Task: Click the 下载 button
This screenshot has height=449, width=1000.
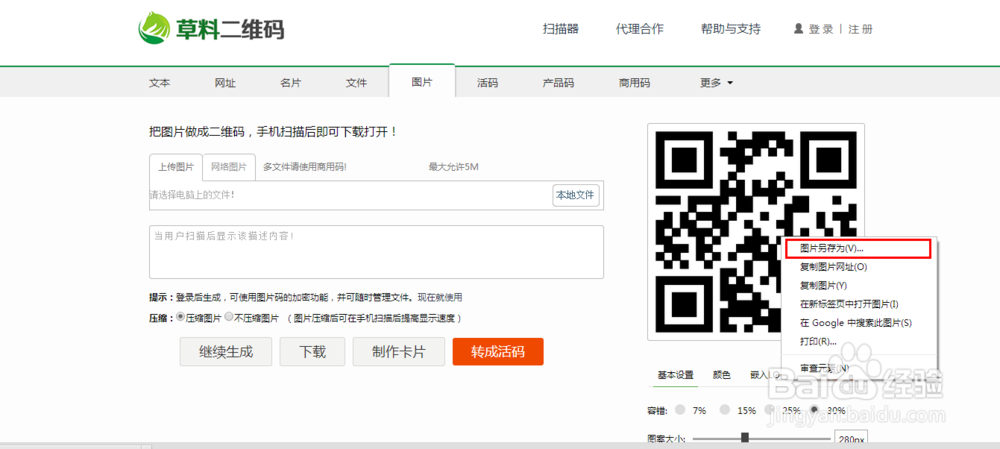Action: pos(312,351)
